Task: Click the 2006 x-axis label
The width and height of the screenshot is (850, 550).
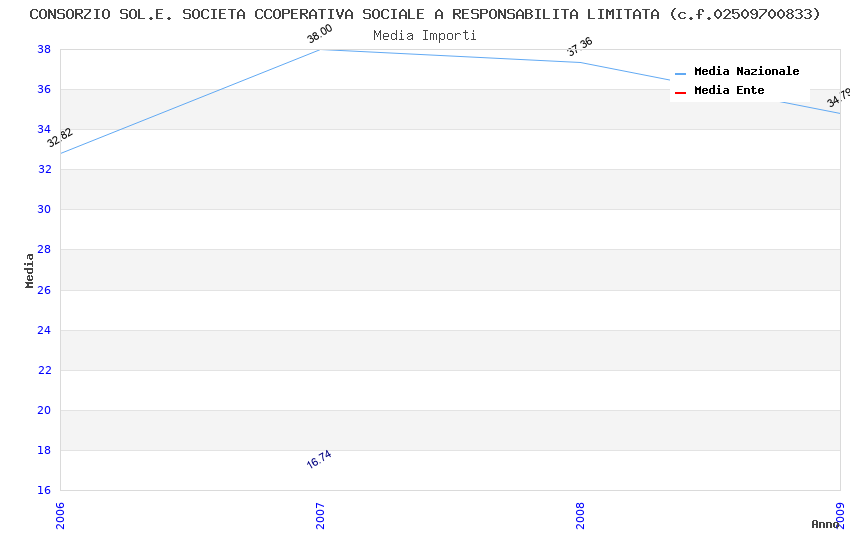Action: 60,515
